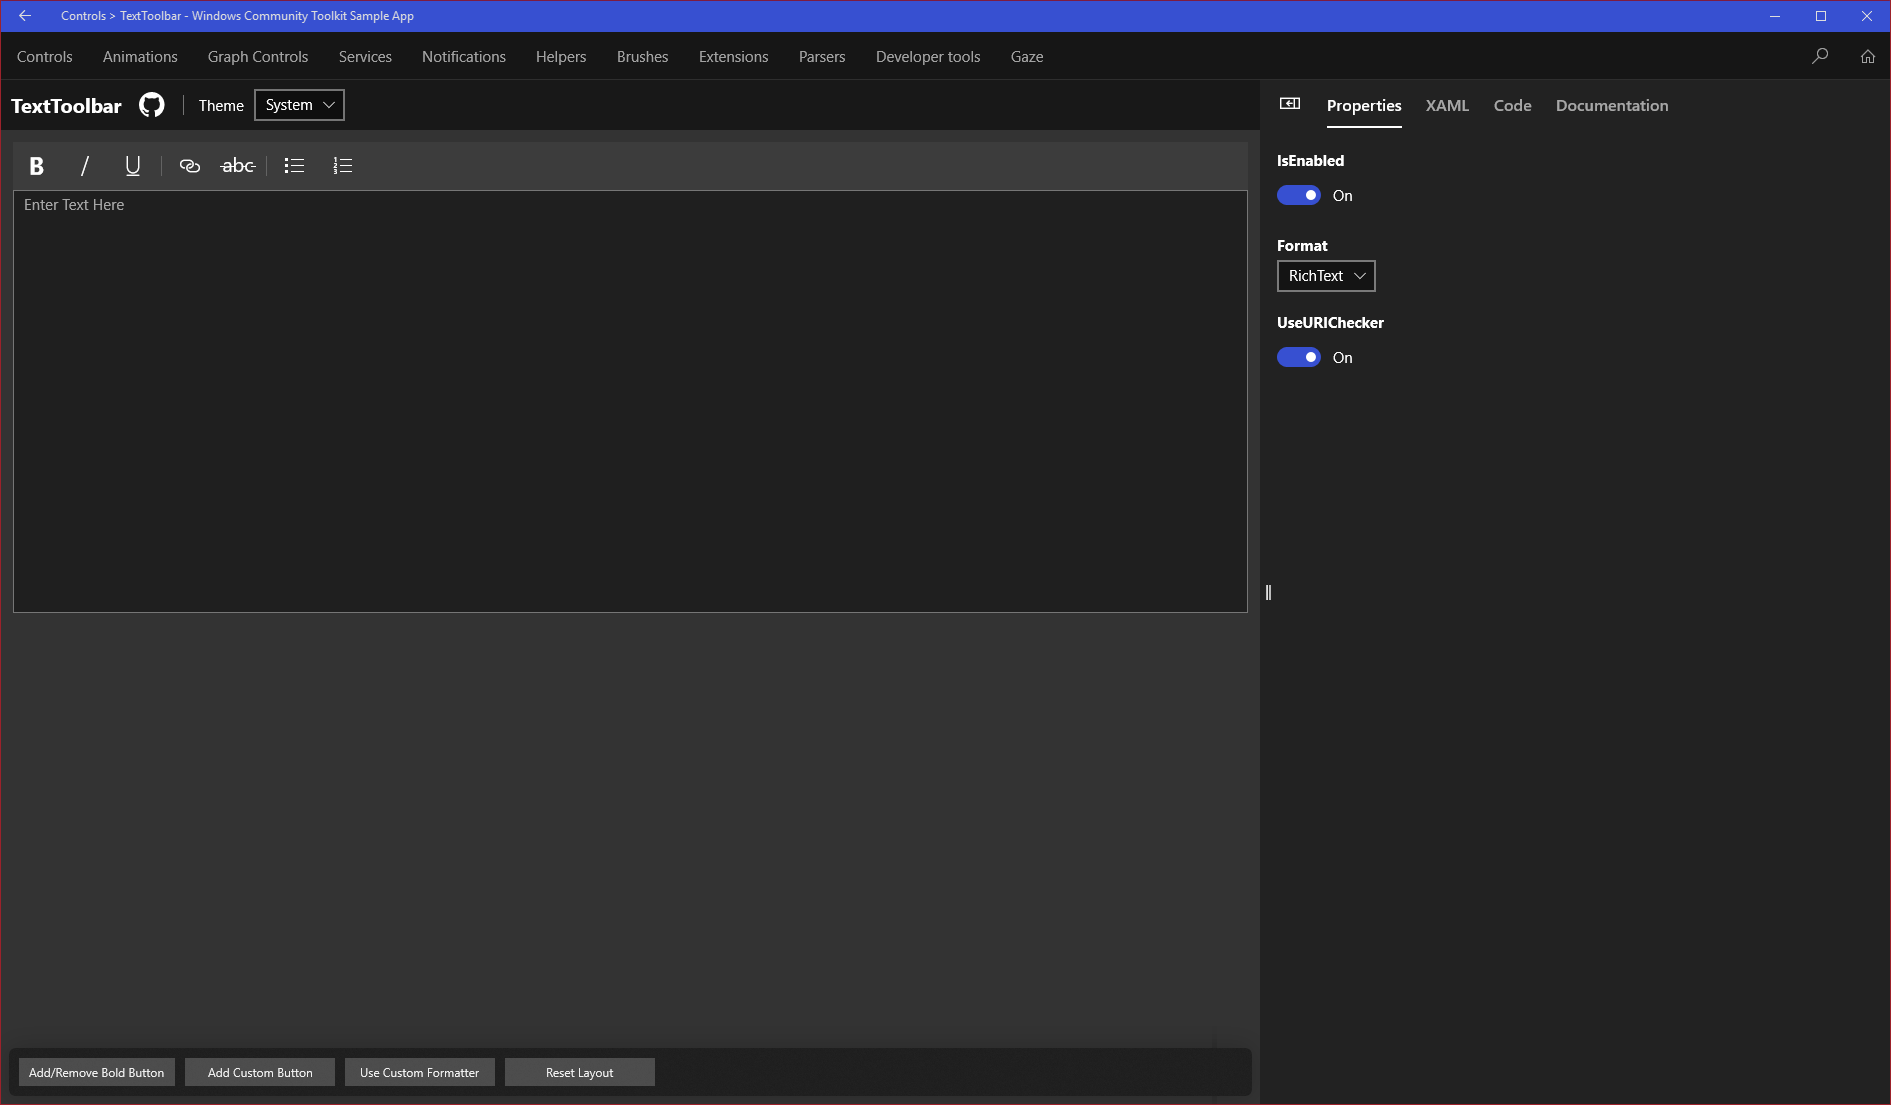Image resolution: width=1891 pixels, height=1105 pixels.
Task: Insert a hyperlink with the link icon
Action: click(x=190, y=166)
